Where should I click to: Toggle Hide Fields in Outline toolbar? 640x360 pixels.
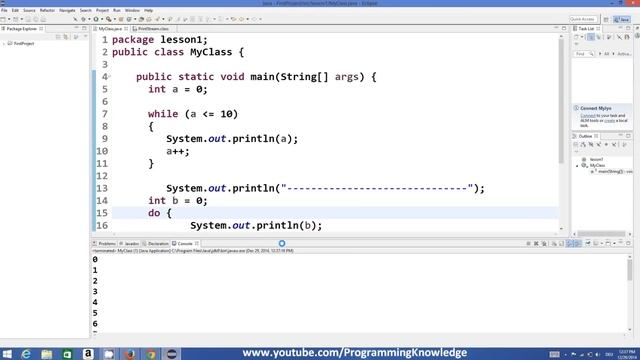click(x=591, y=144)
